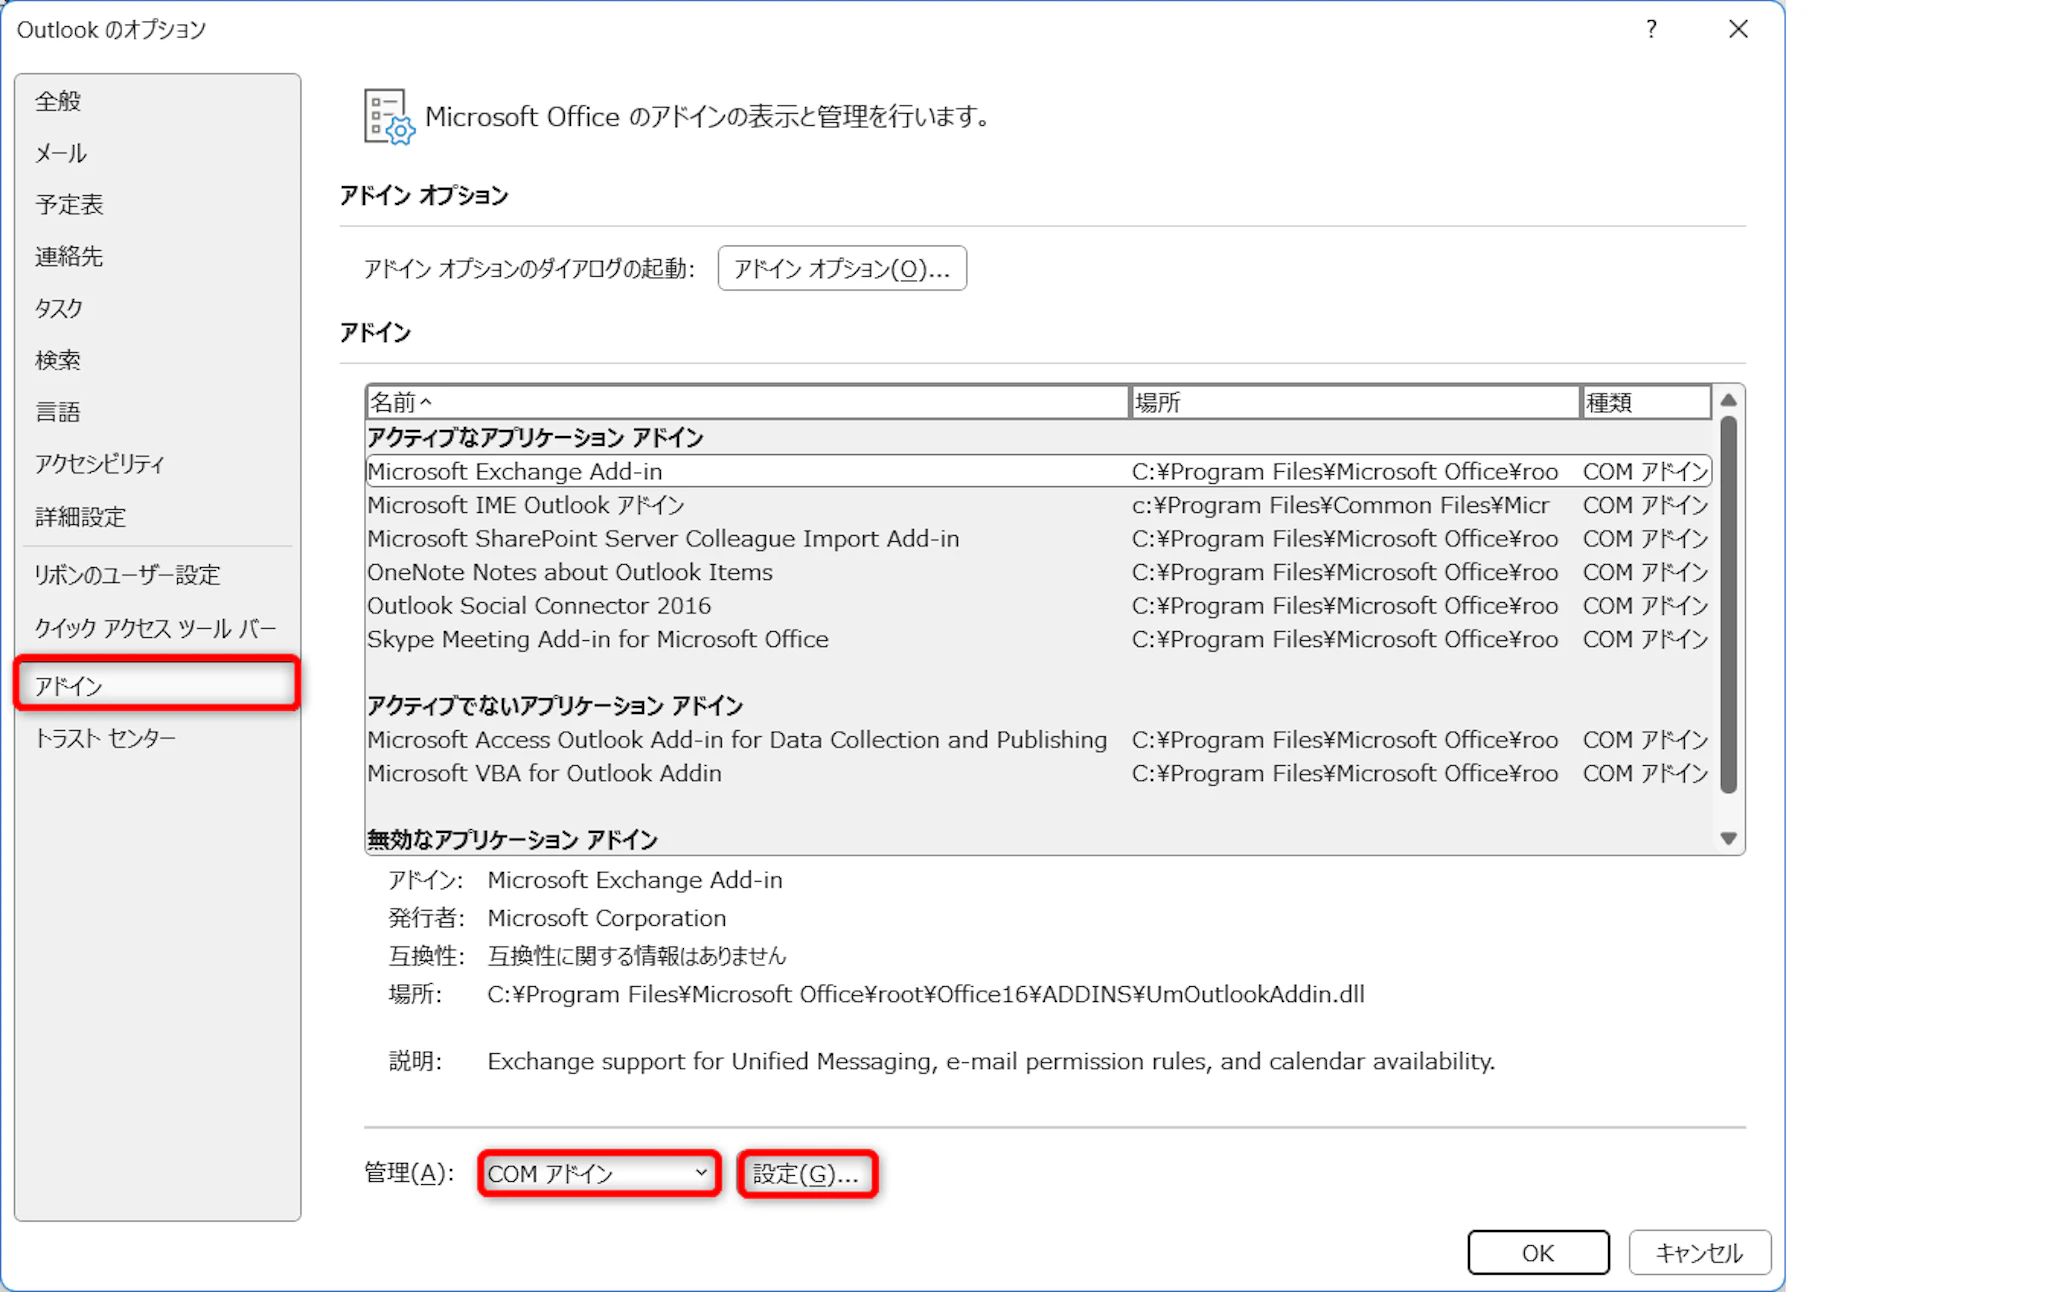Click the アドイン オプション(O)... button
This screenshot has height=1292, width=2048.
coord(841,268)
